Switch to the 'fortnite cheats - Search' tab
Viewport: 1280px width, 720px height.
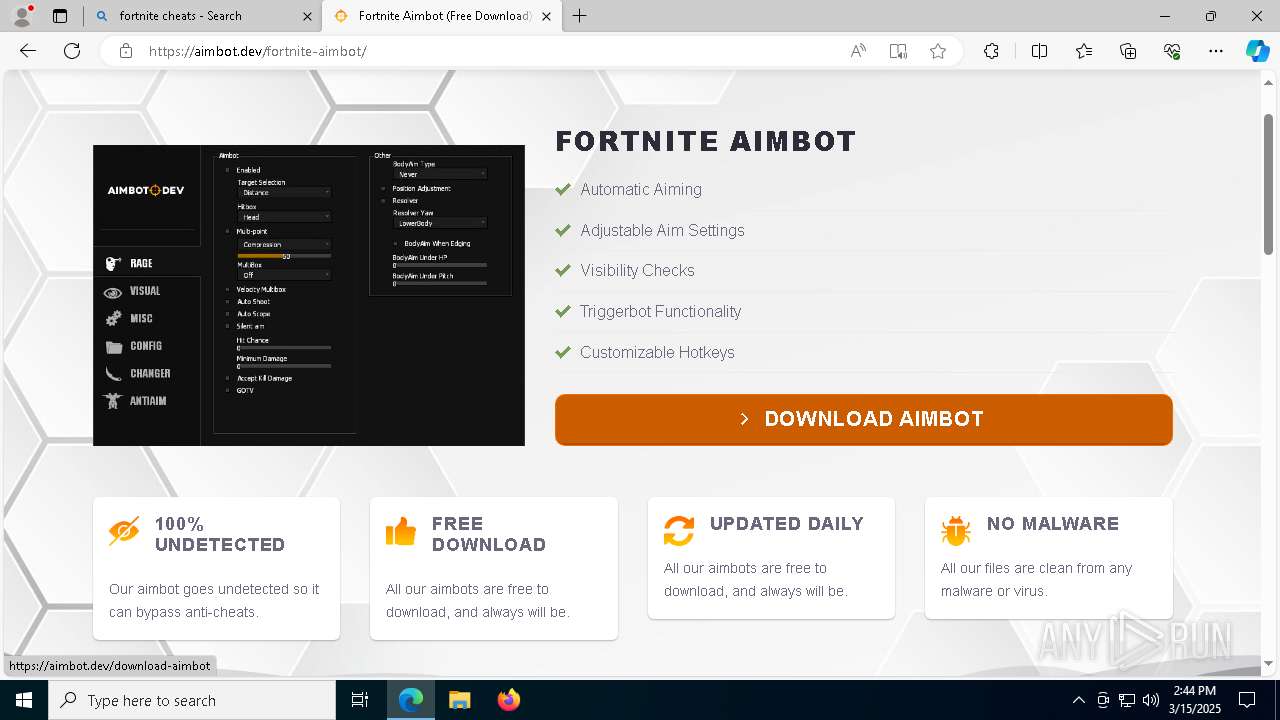tap(195, 16)
